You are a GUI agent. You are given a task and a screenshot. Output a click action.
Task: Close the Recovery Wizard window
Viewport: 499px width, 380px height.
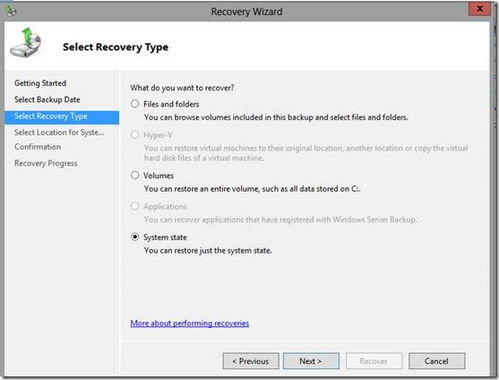click(480, 9)
